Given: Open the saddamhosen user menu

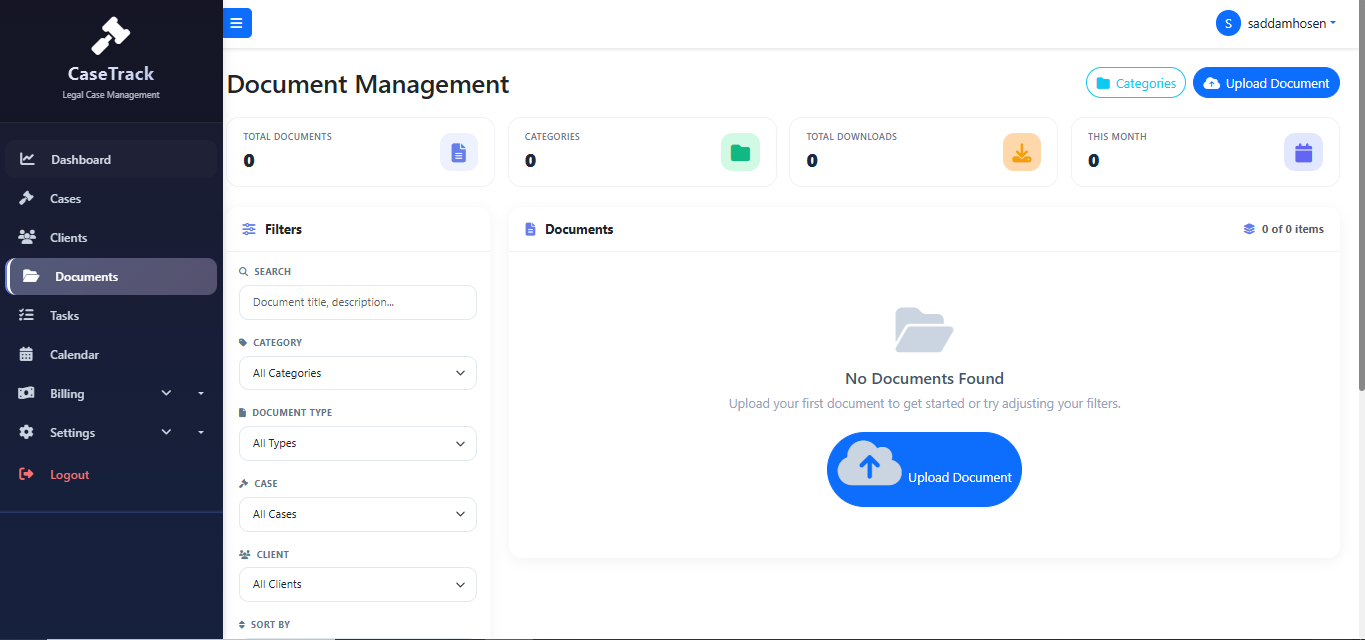Looking at the screenshot, I should 1276,23.
